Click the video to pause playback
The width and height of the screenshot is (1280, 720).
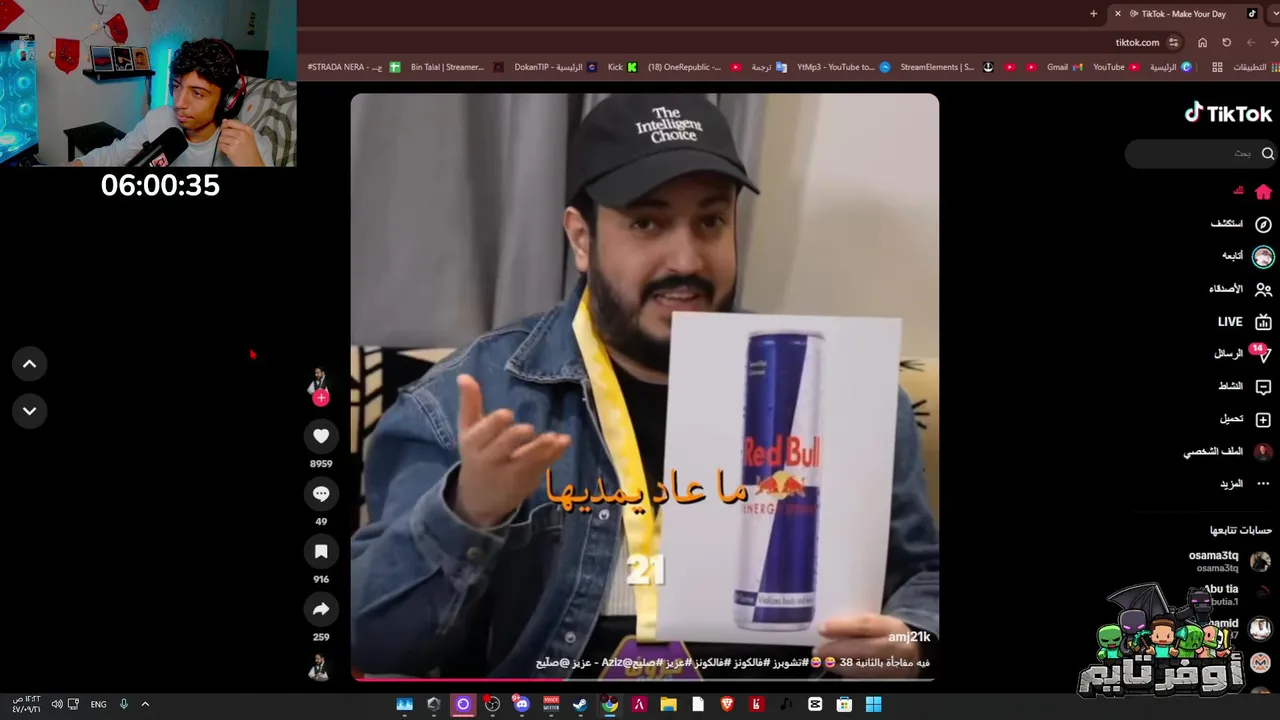[x=644, y=386]
